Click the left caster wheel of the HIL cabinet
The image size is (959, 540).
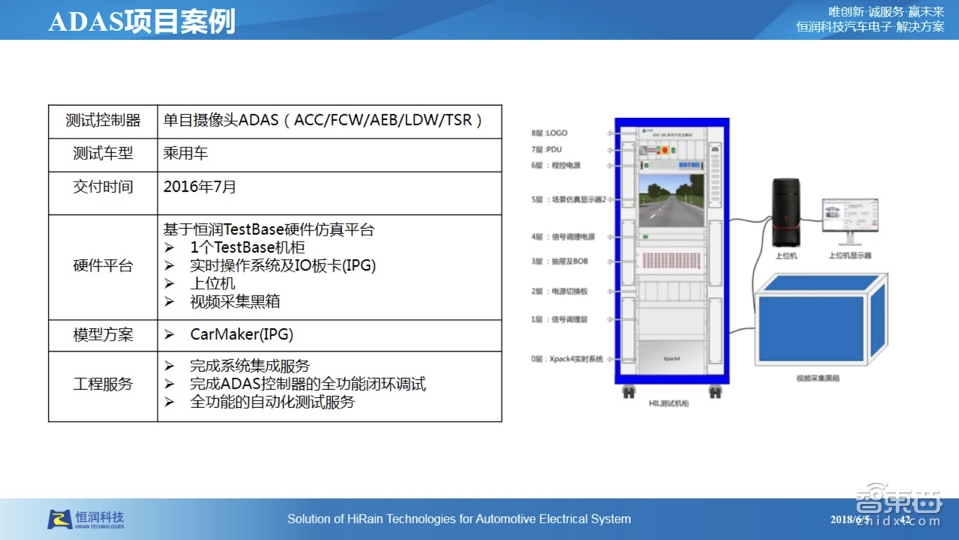coord(628,391)
